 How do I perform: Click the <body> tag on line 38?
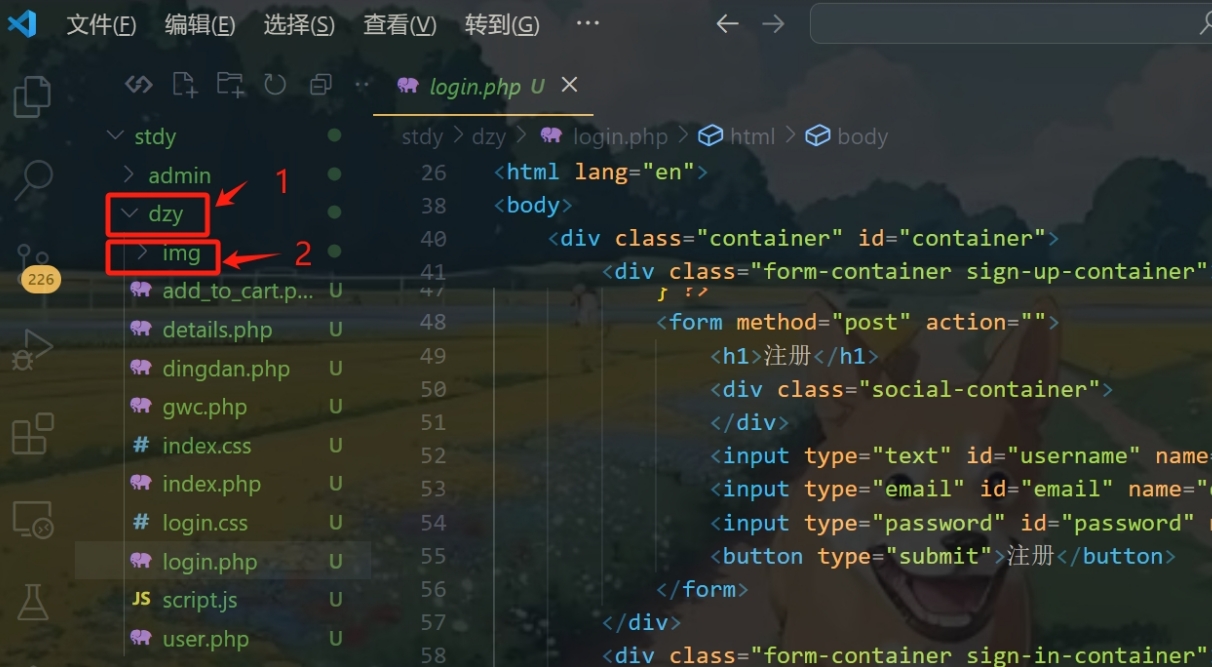[x=533, y=205]
